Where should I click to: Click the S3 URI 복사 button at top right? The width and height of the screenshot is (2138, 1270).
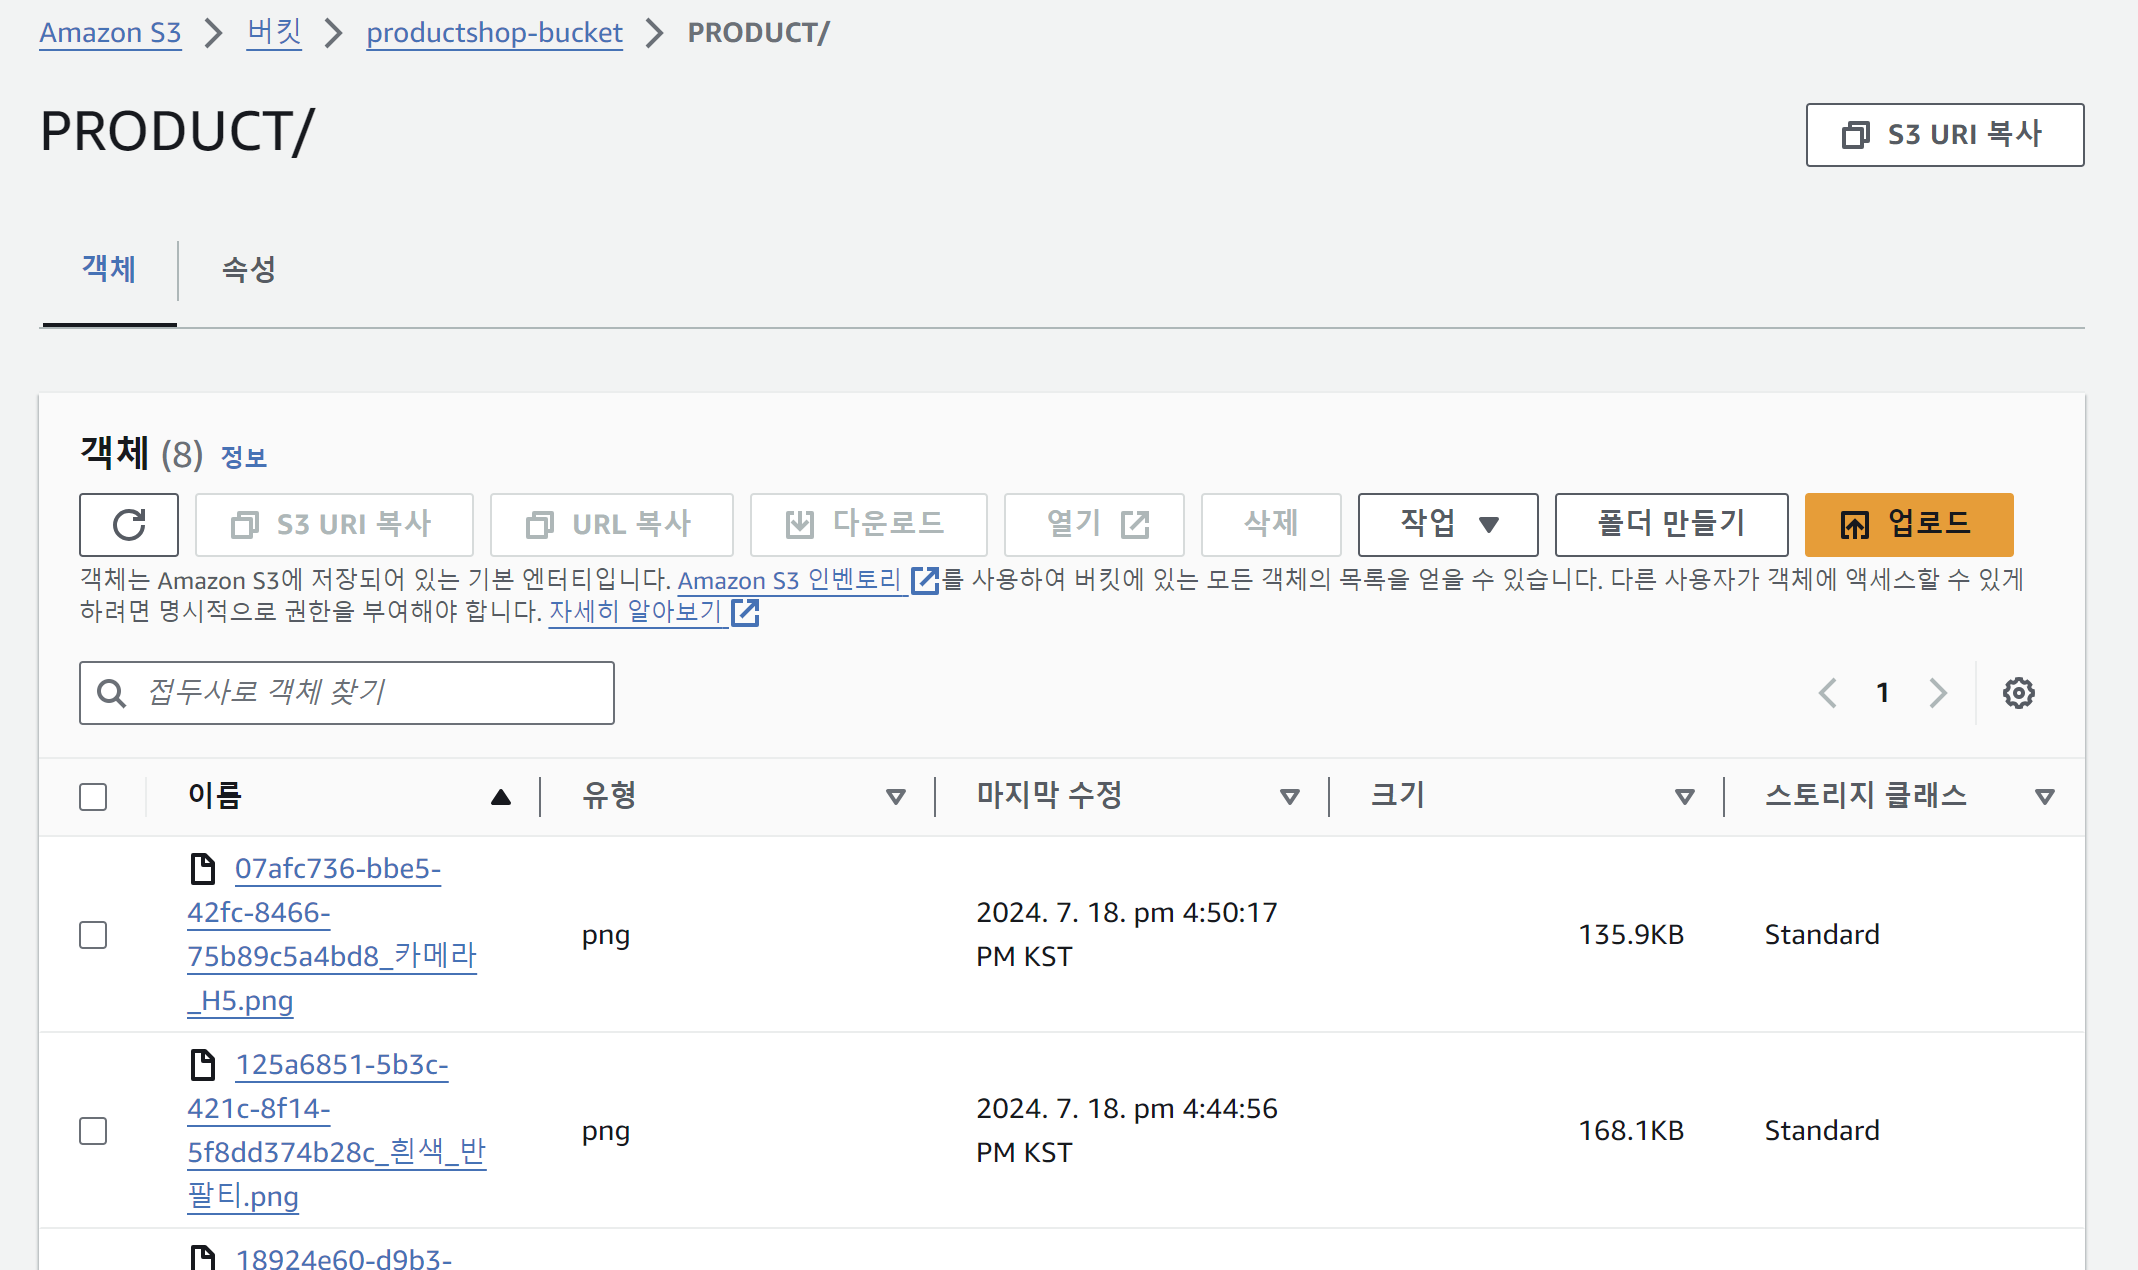(x=1944, y=135)
